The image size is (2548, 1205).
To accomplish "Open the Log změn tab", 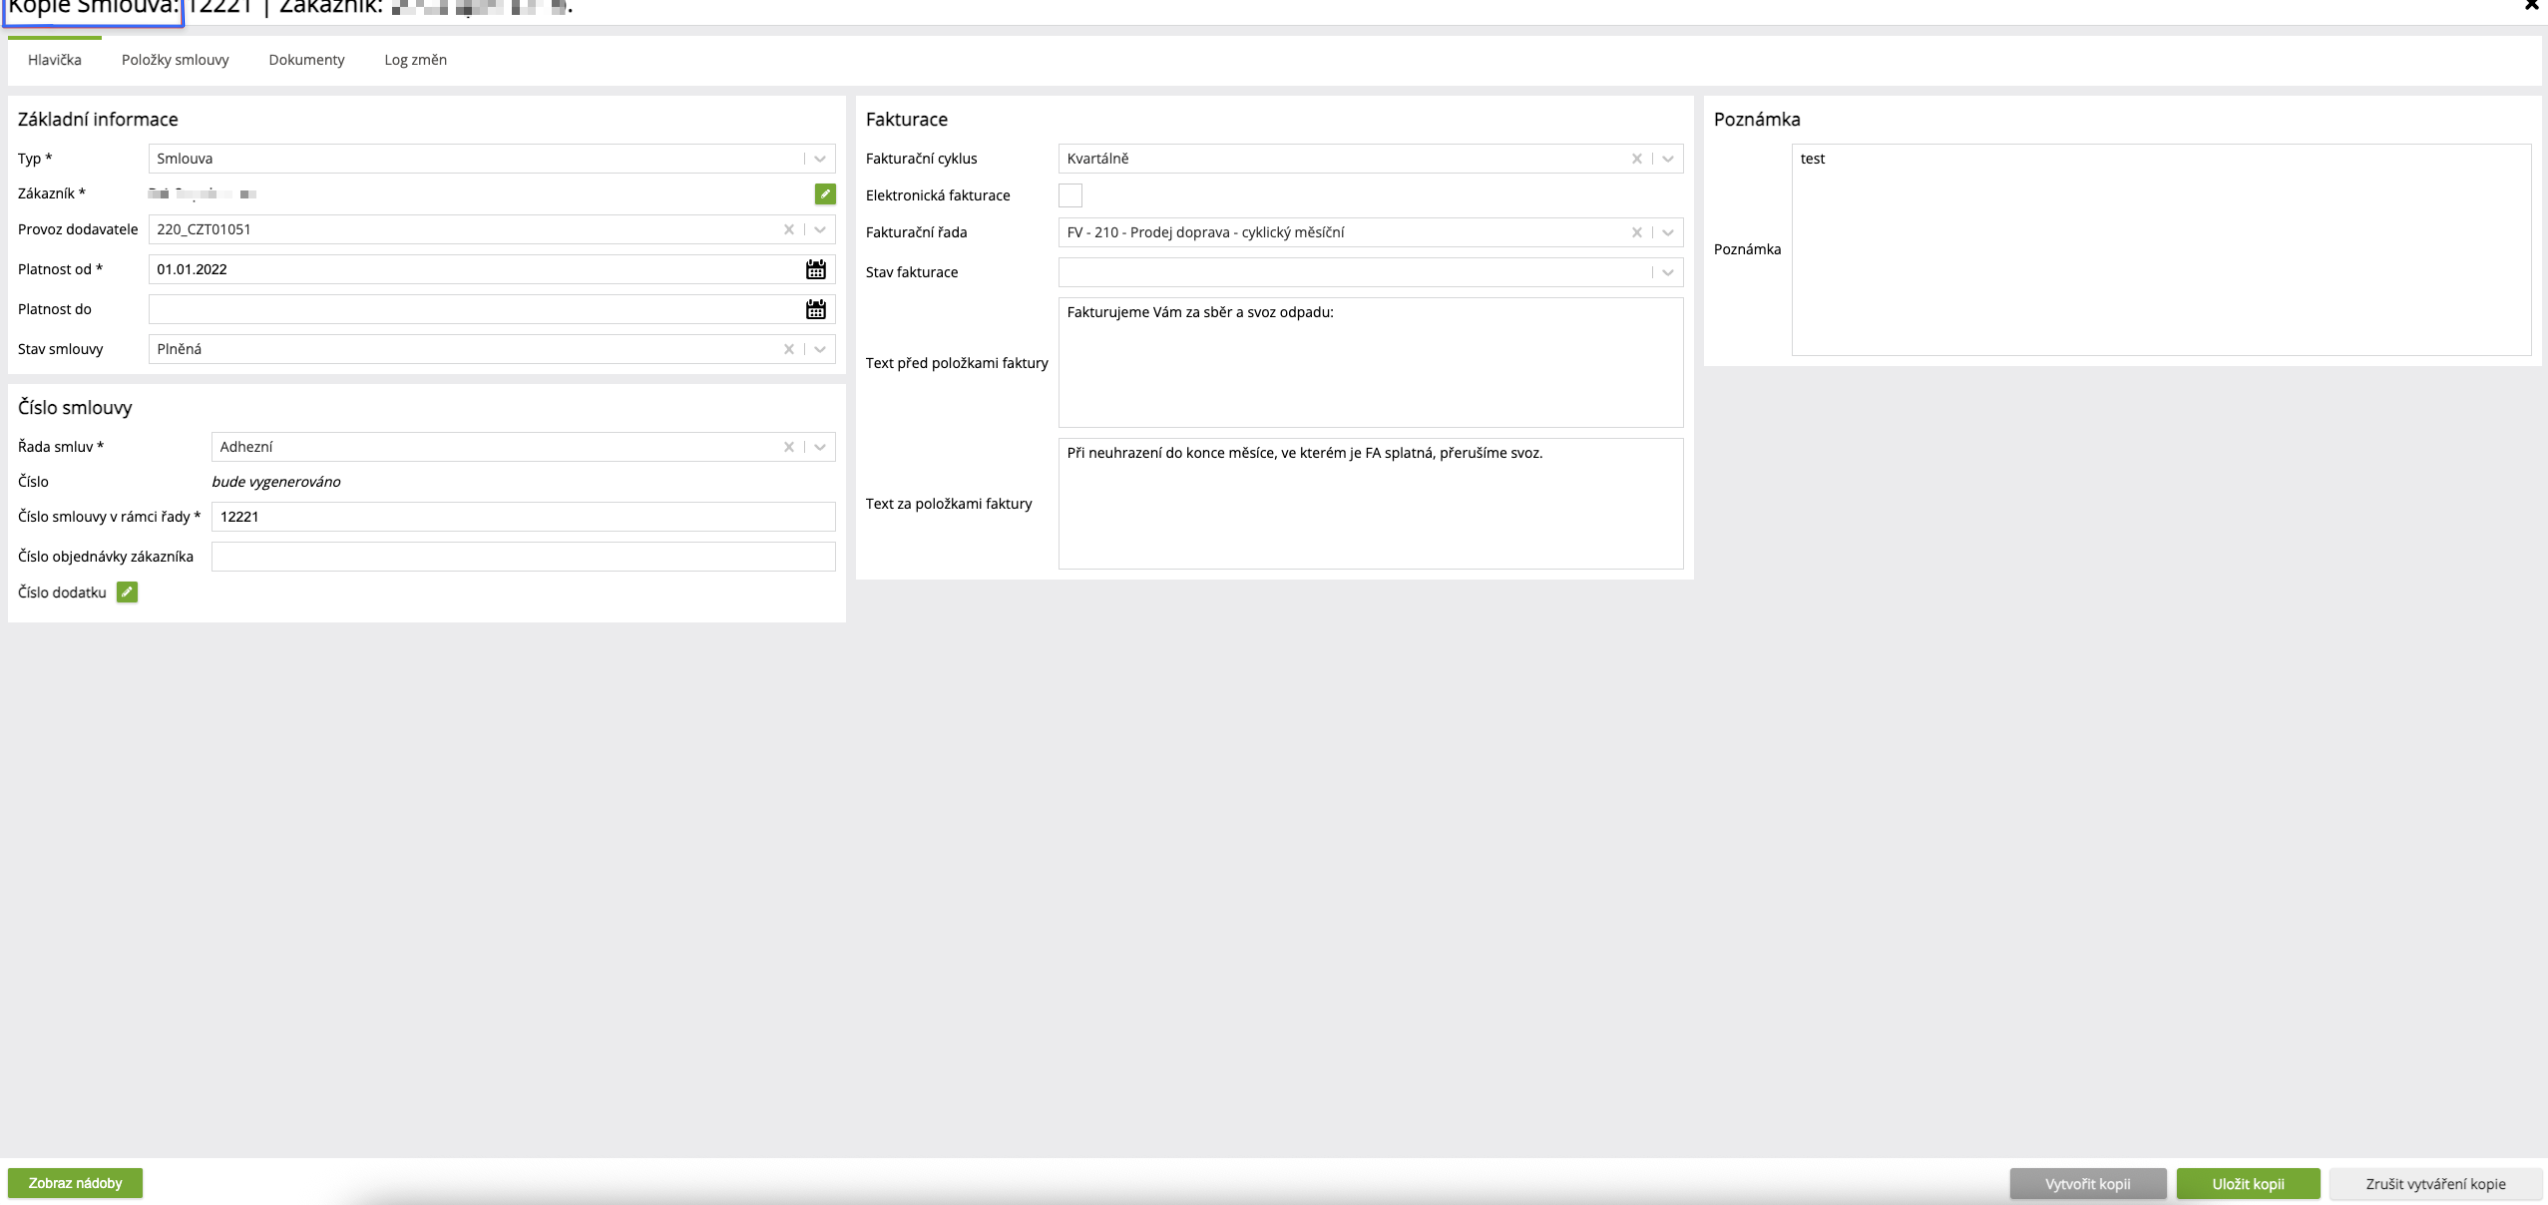I will tap(415, 60).
